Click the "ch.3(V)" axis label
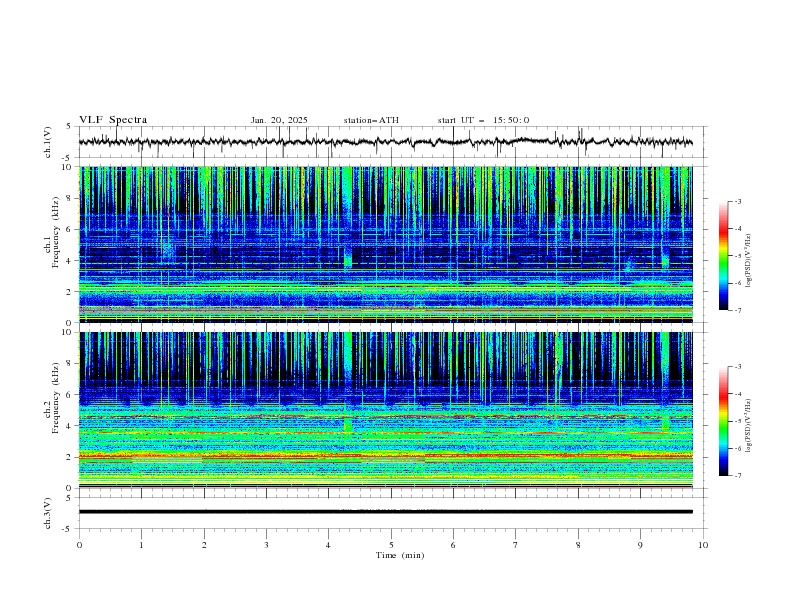Screen dimensions: 792x612 click(x=48, y=513)
